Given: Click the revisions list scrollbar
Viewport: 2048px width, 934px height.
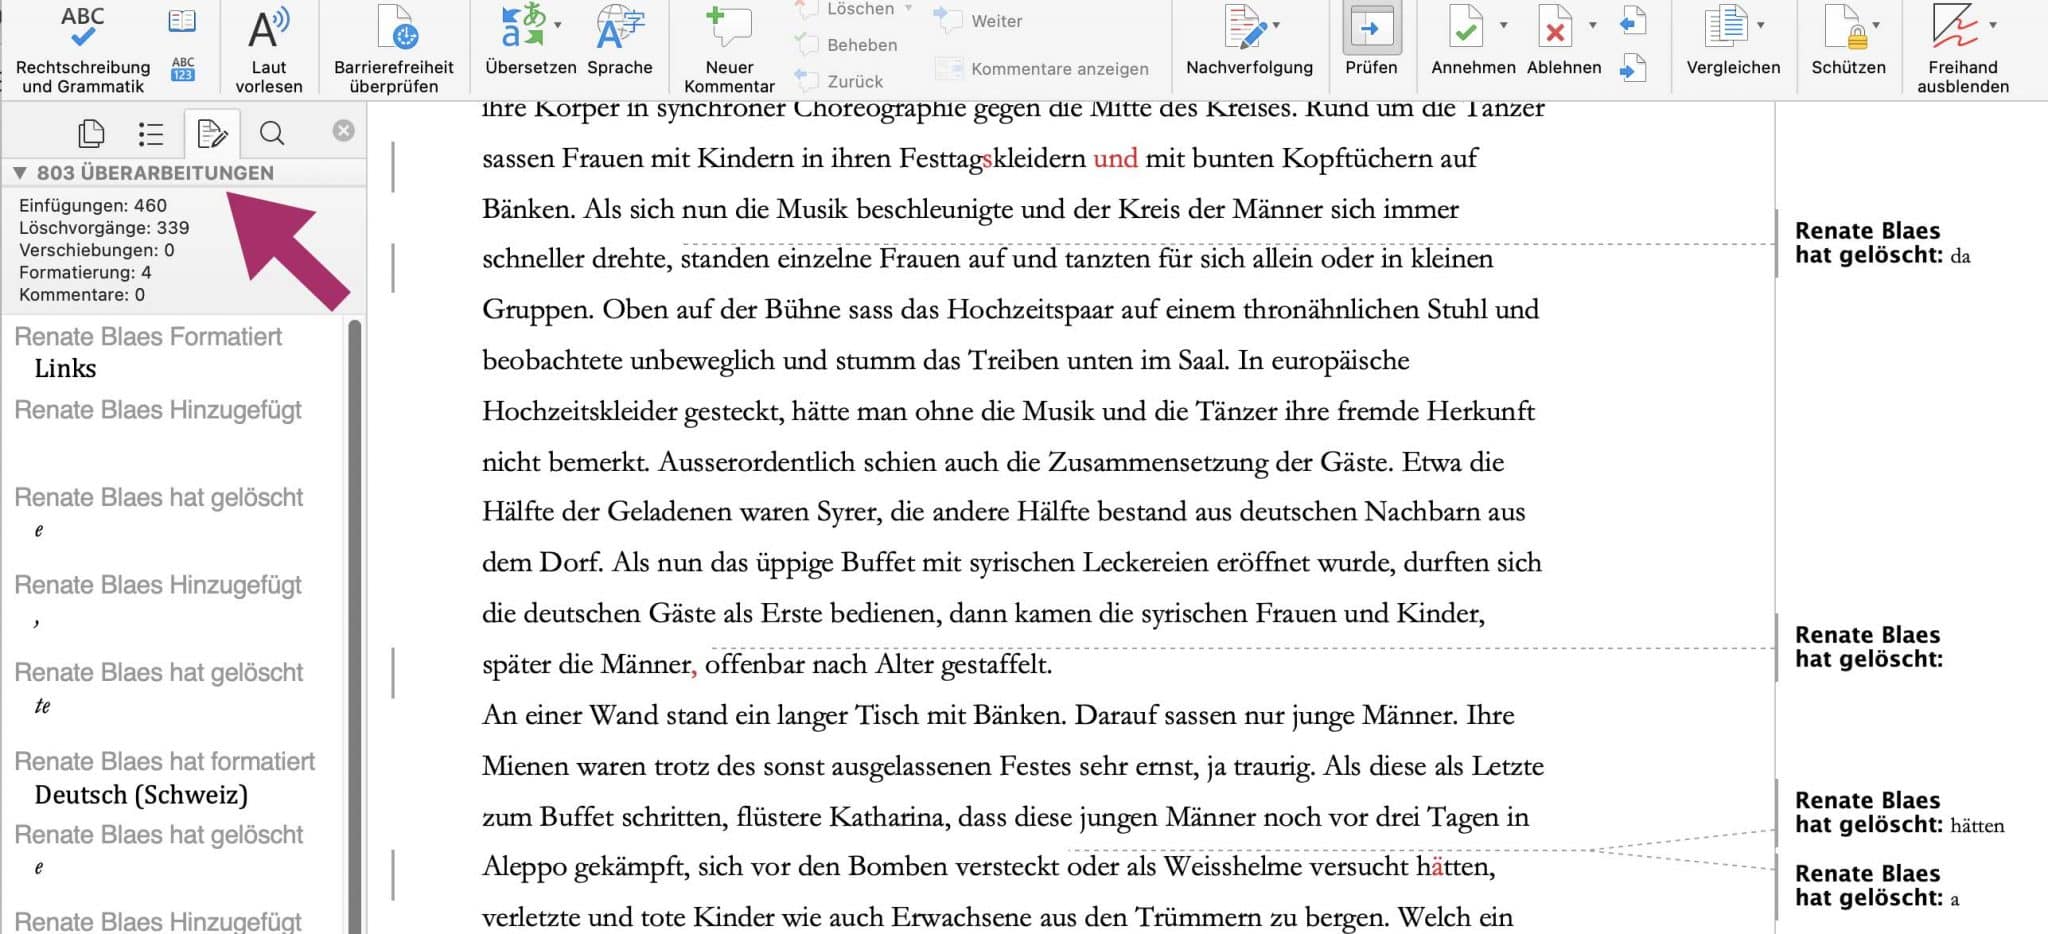Looking at the screenshot, I should tap(354, 625).
